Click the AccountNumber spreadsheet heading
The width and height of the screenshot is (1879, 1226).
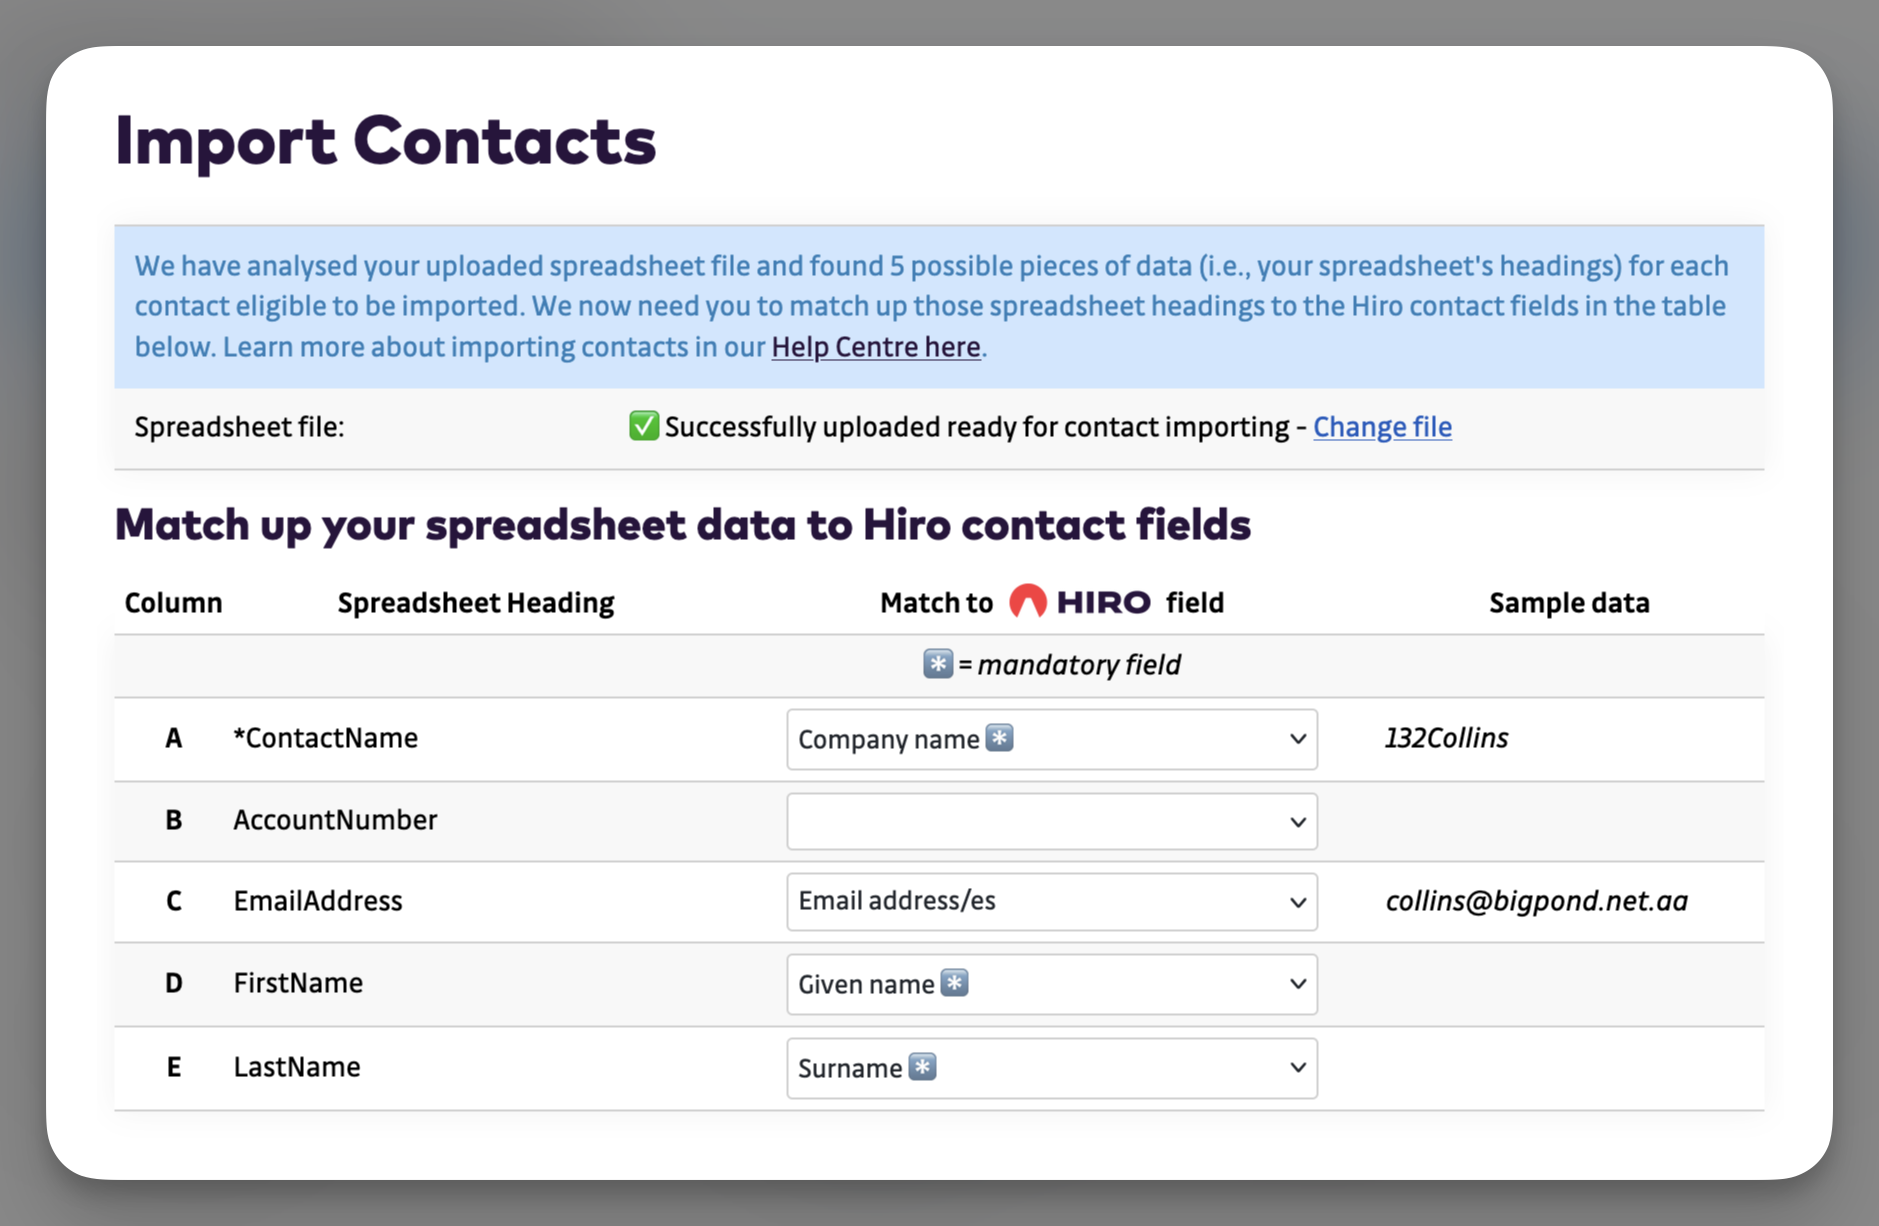tap(335, 820)
